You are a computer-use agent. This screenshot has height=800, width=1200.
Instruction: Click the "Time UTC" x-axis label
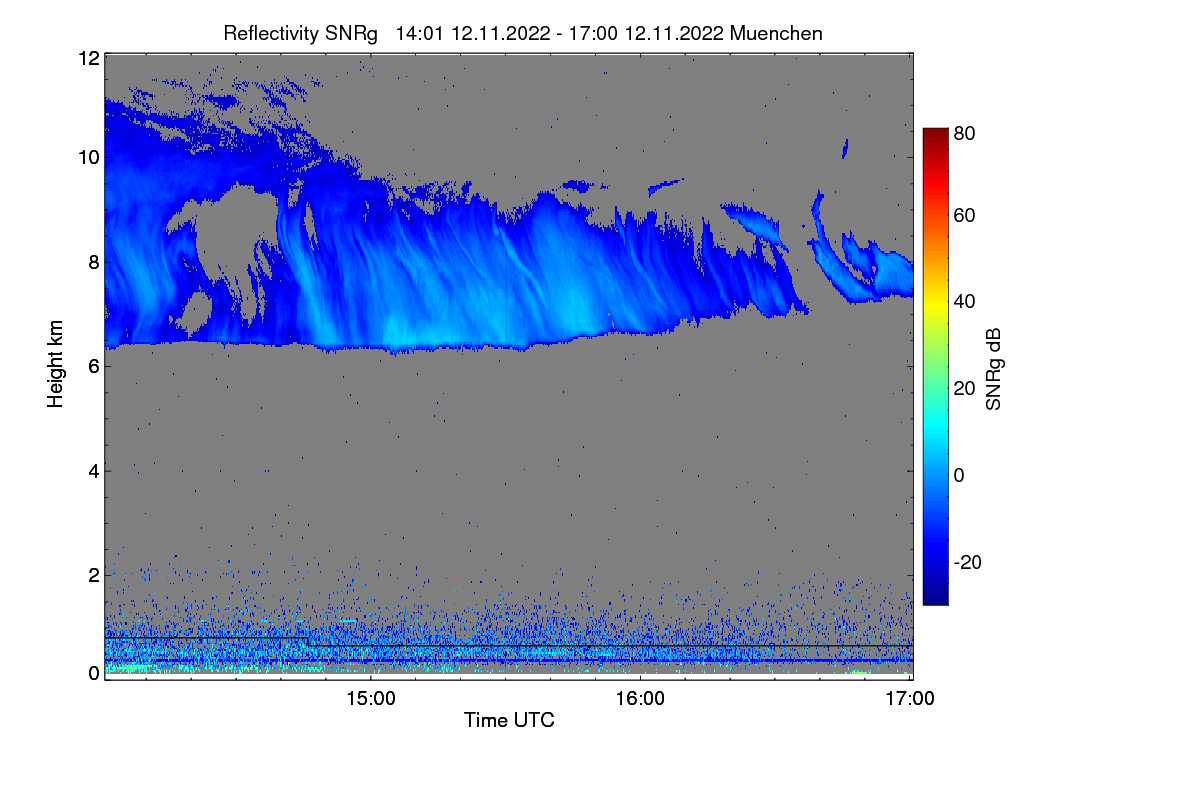coord(509,720)
